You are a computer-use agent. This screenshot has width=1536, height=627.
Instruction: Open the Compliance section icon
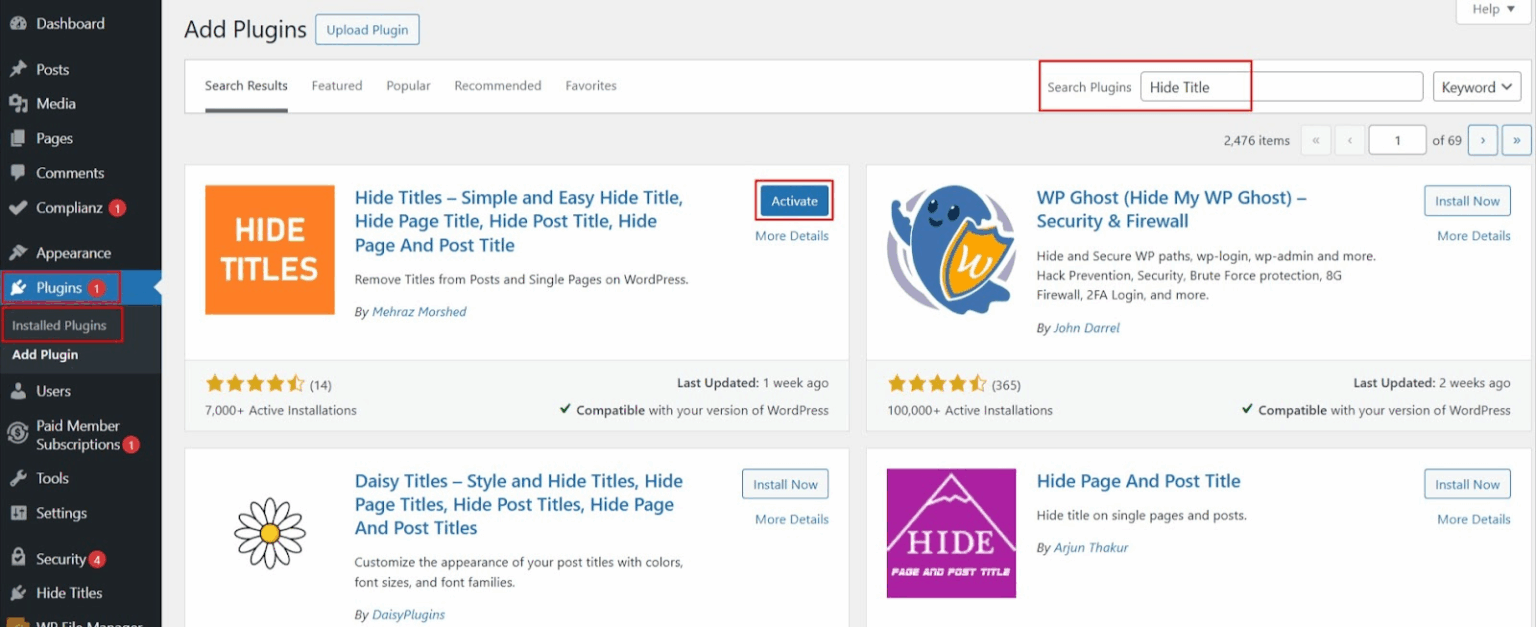[x=18, y=207]
